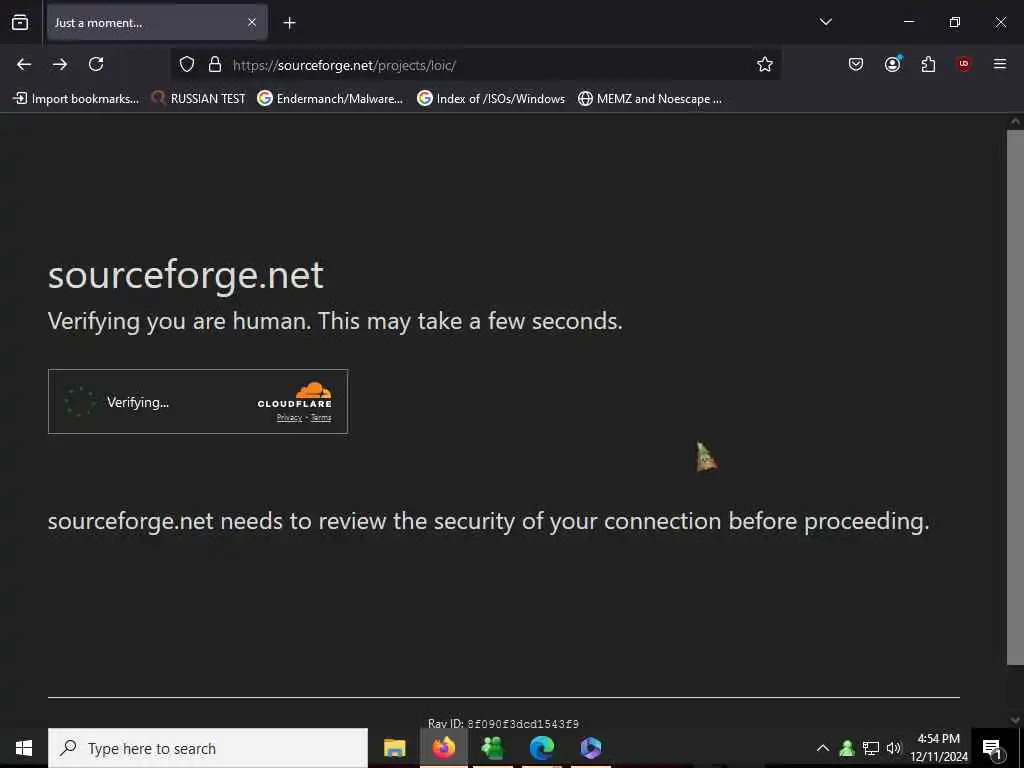Open the 'Endermanch/Malware...' bookmark
Screen dimensions: 1024x768
coord(330,99)
